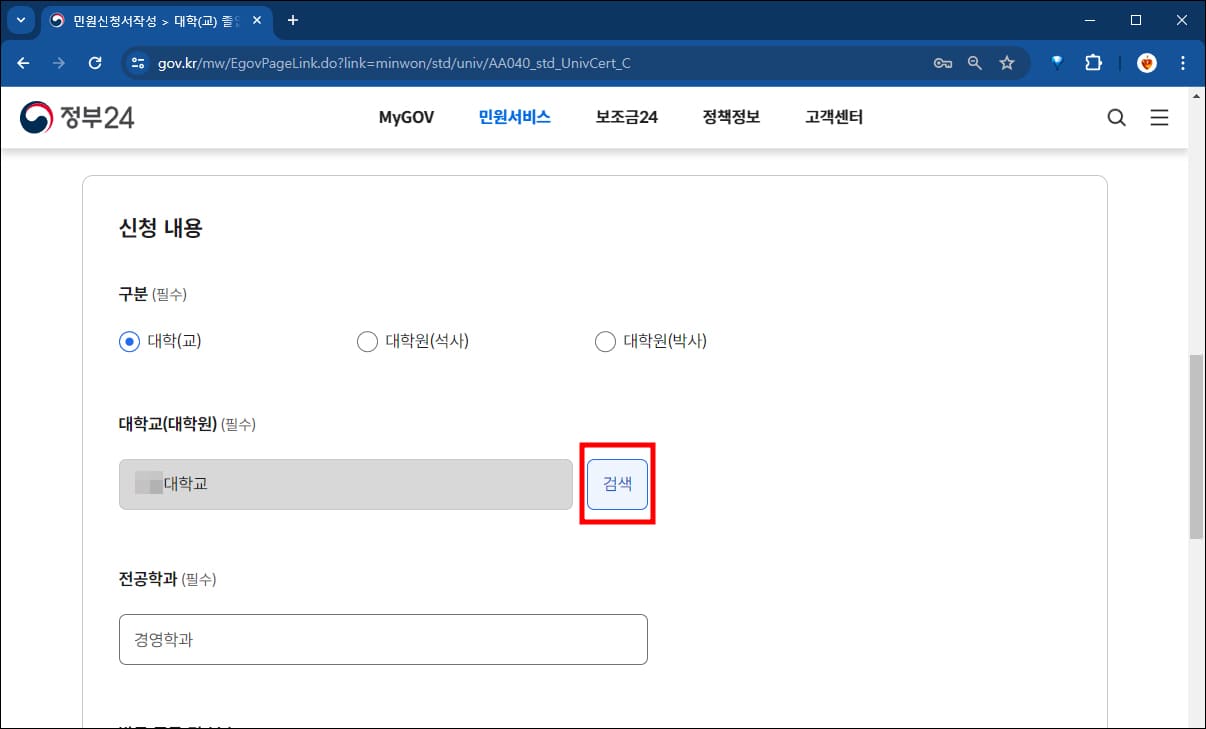Open the 정부24 site search magnifier icon
This screenshot has height=729, width=1206.
(1116, 117)
